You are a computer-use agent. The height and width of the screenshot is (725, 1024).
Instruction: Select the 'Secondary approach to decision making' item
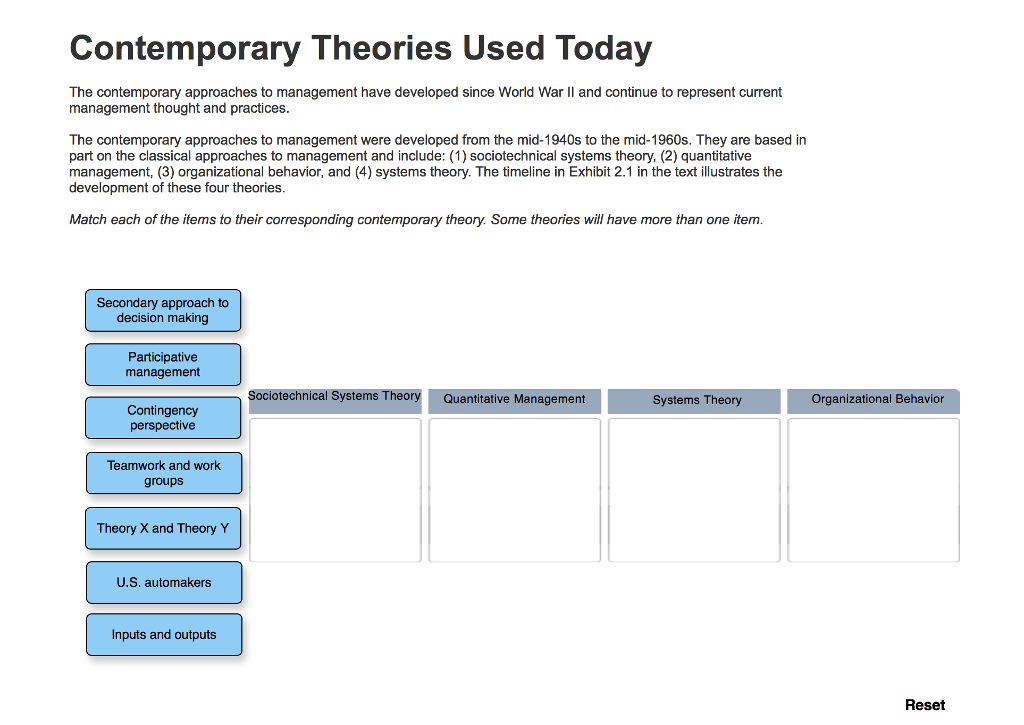coord(162,310)
